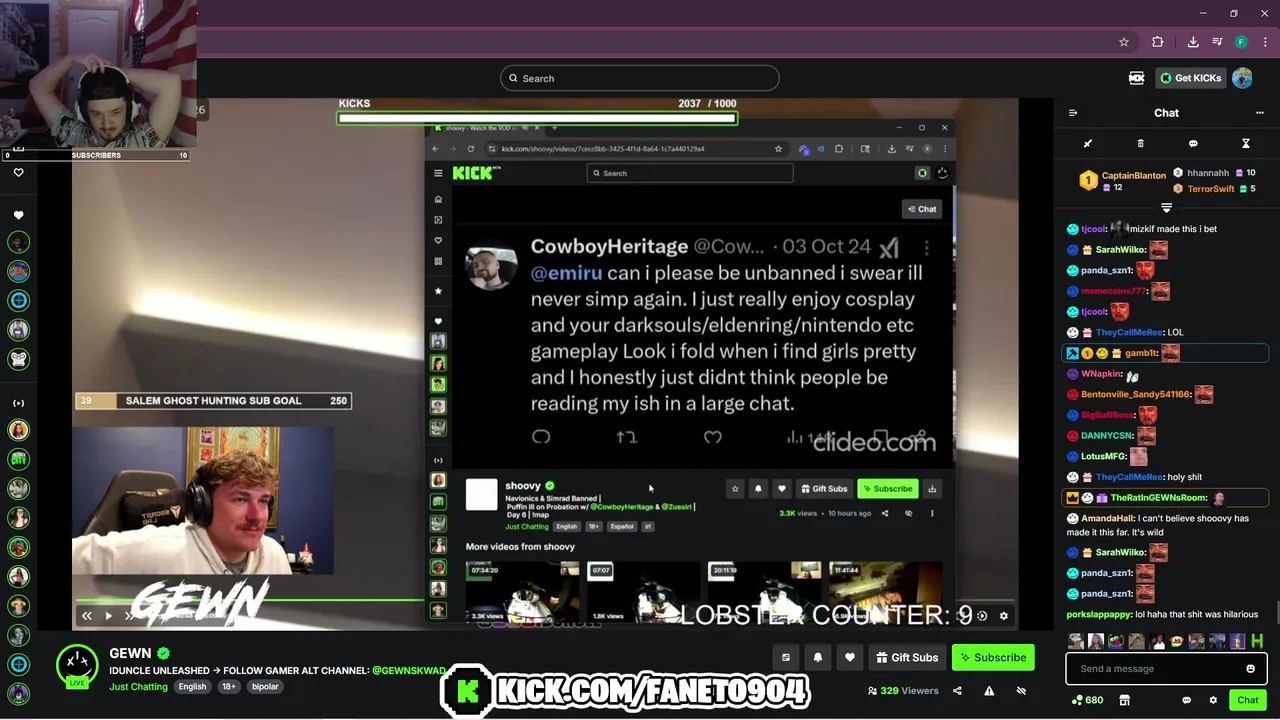The height and width of the screenshot is (720, 1280).
Task: Open the KICKs leaderboard icon beside Get KICKs
Action: coord(1136,78)
